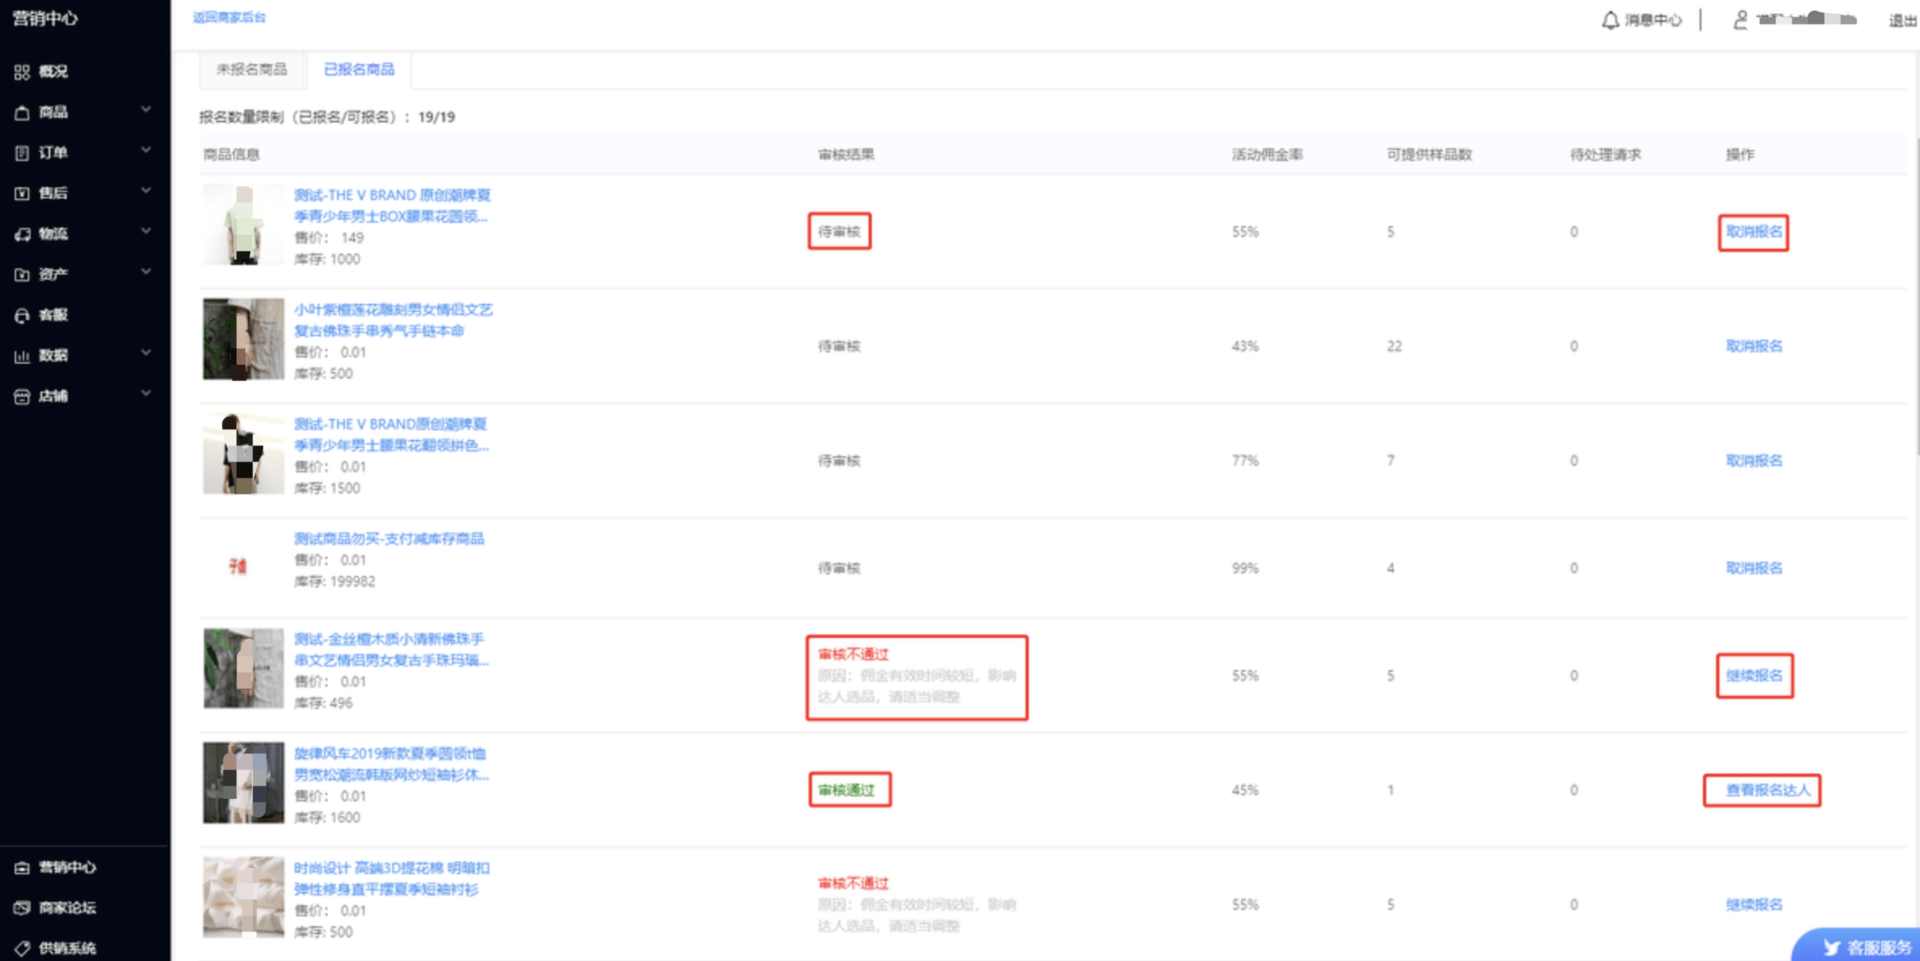The height and width of the screenshot is (961, 1920).
Task: Click the 供销系统 icon at sidebar bottom
Action: pyautogui.click(x=22, y=948)
